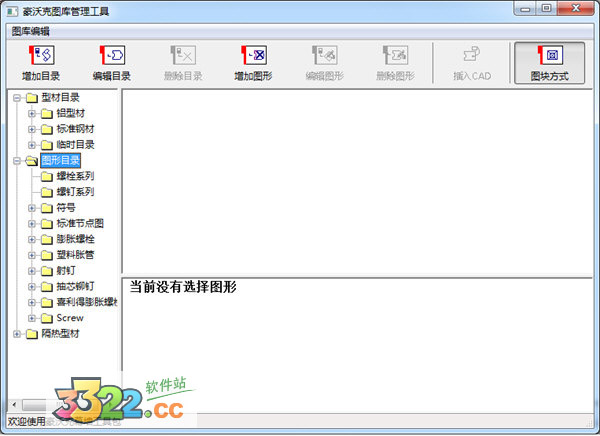
Task: Expand the 塑料胀管 folder node
Action: [x=32, y=255]
